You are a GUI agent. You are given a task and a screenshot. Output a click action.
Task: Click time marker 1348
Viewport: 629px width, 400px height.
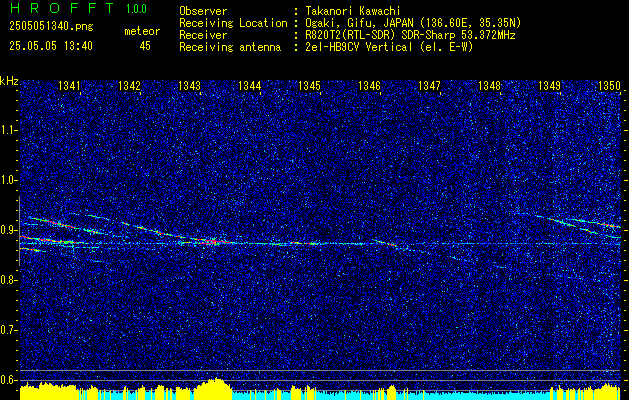click(490, 86)
